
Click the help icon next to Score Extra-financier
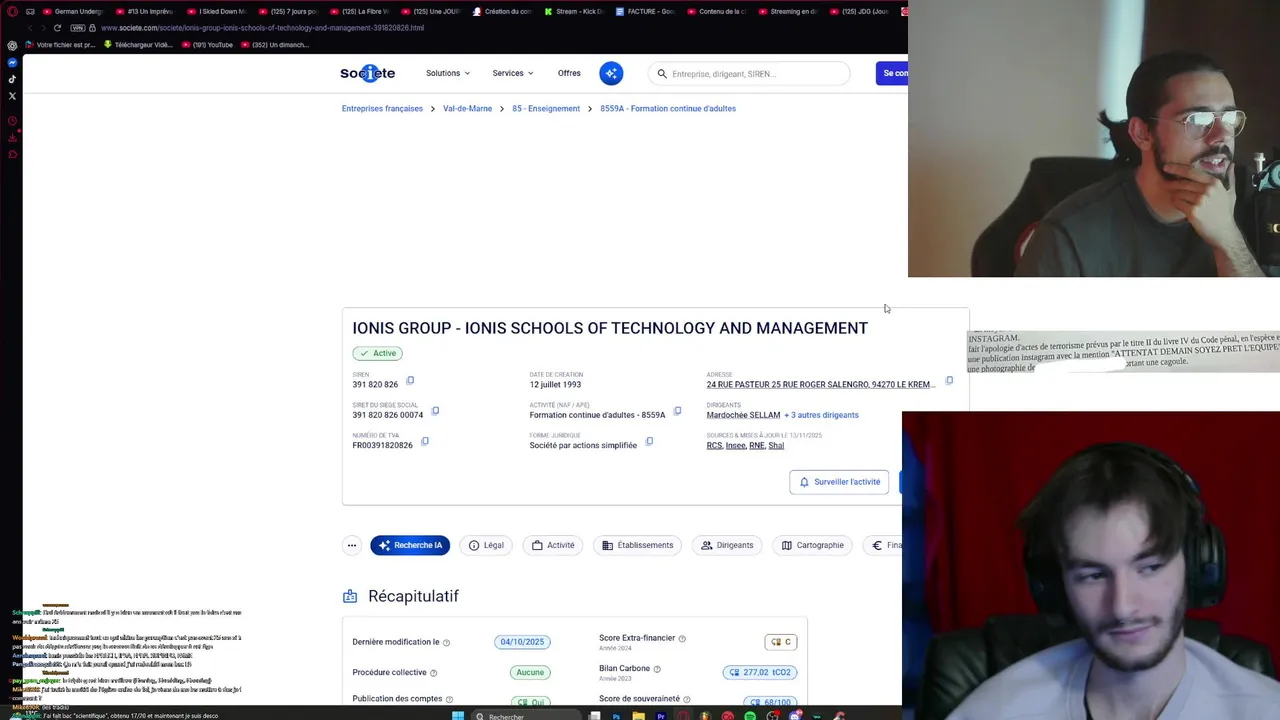click(x=682, y=638)
